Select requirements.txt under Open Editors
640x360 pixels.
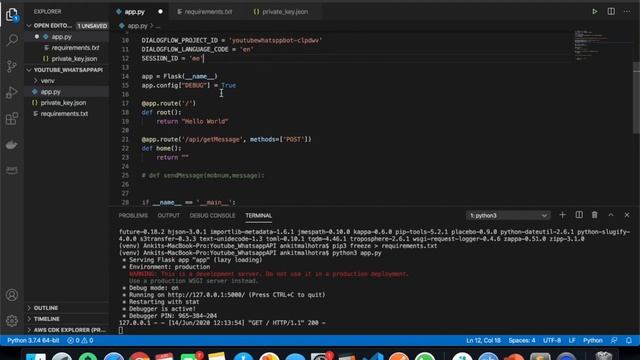click(75, 48)
